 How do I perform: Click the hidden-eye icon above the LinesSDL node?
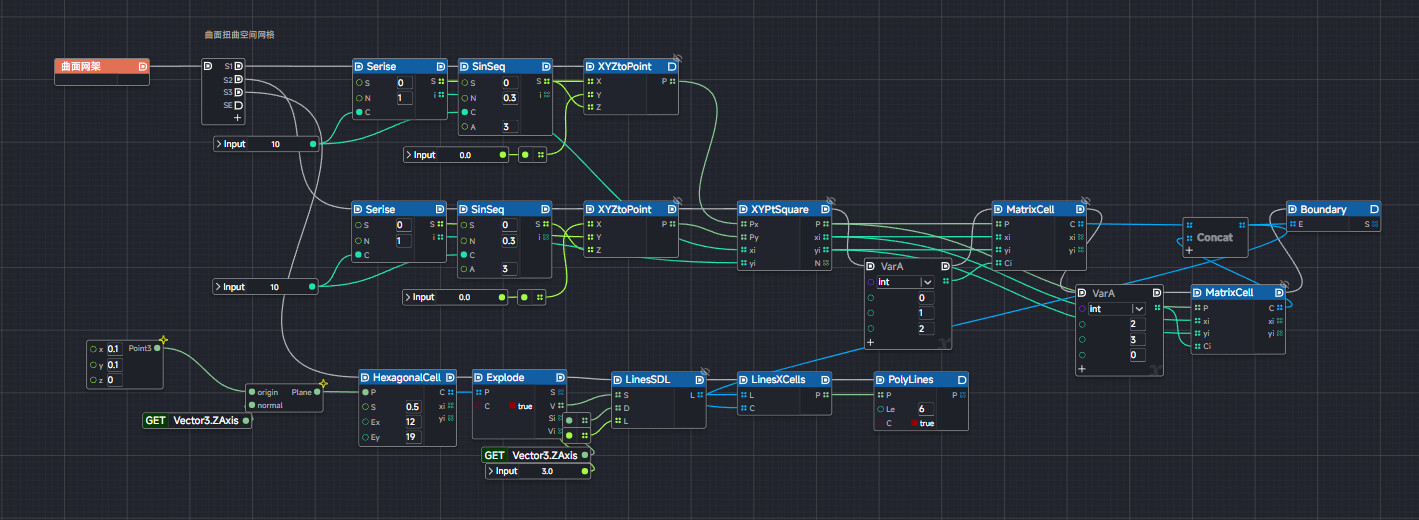(x=704, y=368)
